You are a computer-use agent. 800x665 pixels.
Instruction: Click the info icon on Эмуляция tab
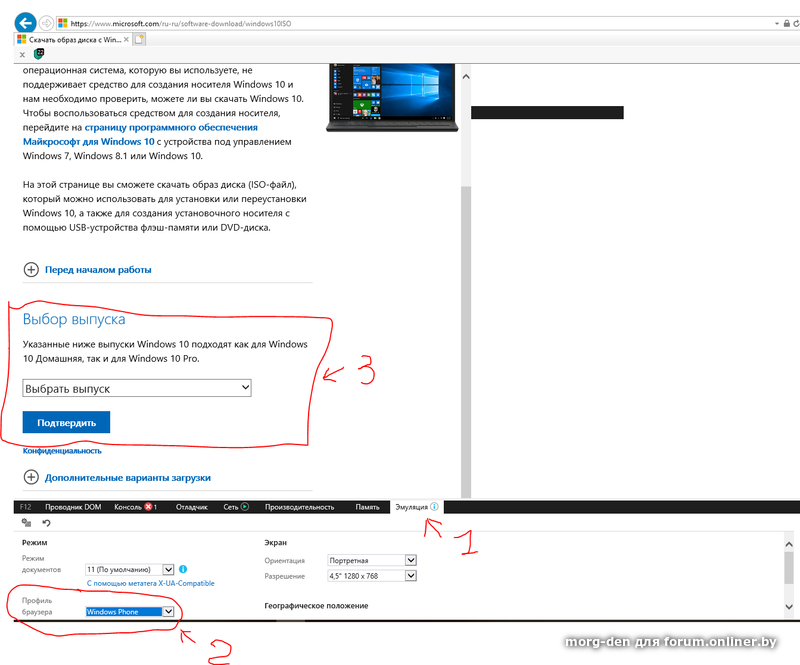434,507
